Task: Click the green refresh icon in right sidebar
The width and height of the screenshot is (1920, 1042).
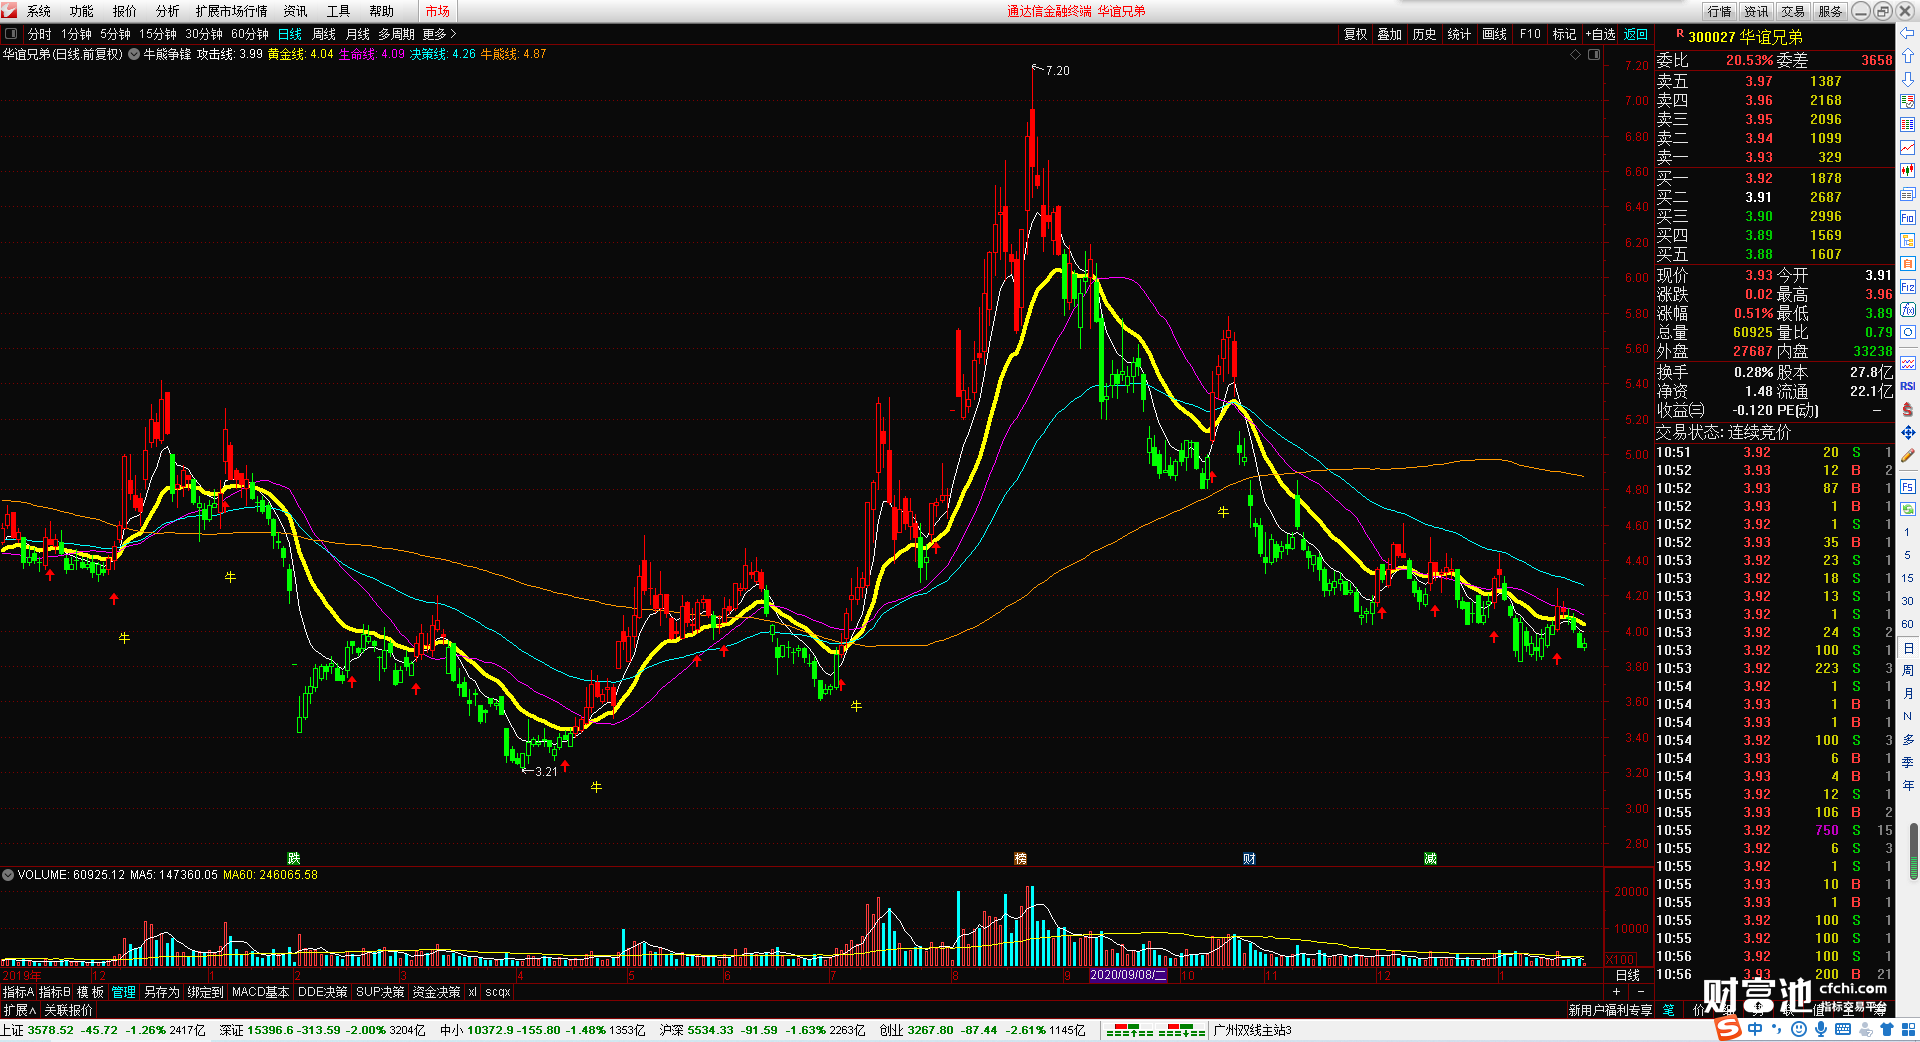Action: tap(1907, 509)
